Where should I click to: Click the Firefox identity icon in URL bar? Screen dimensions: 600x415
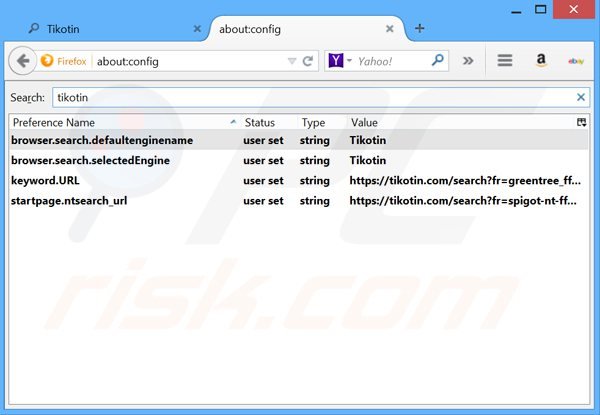click(47, 61)
